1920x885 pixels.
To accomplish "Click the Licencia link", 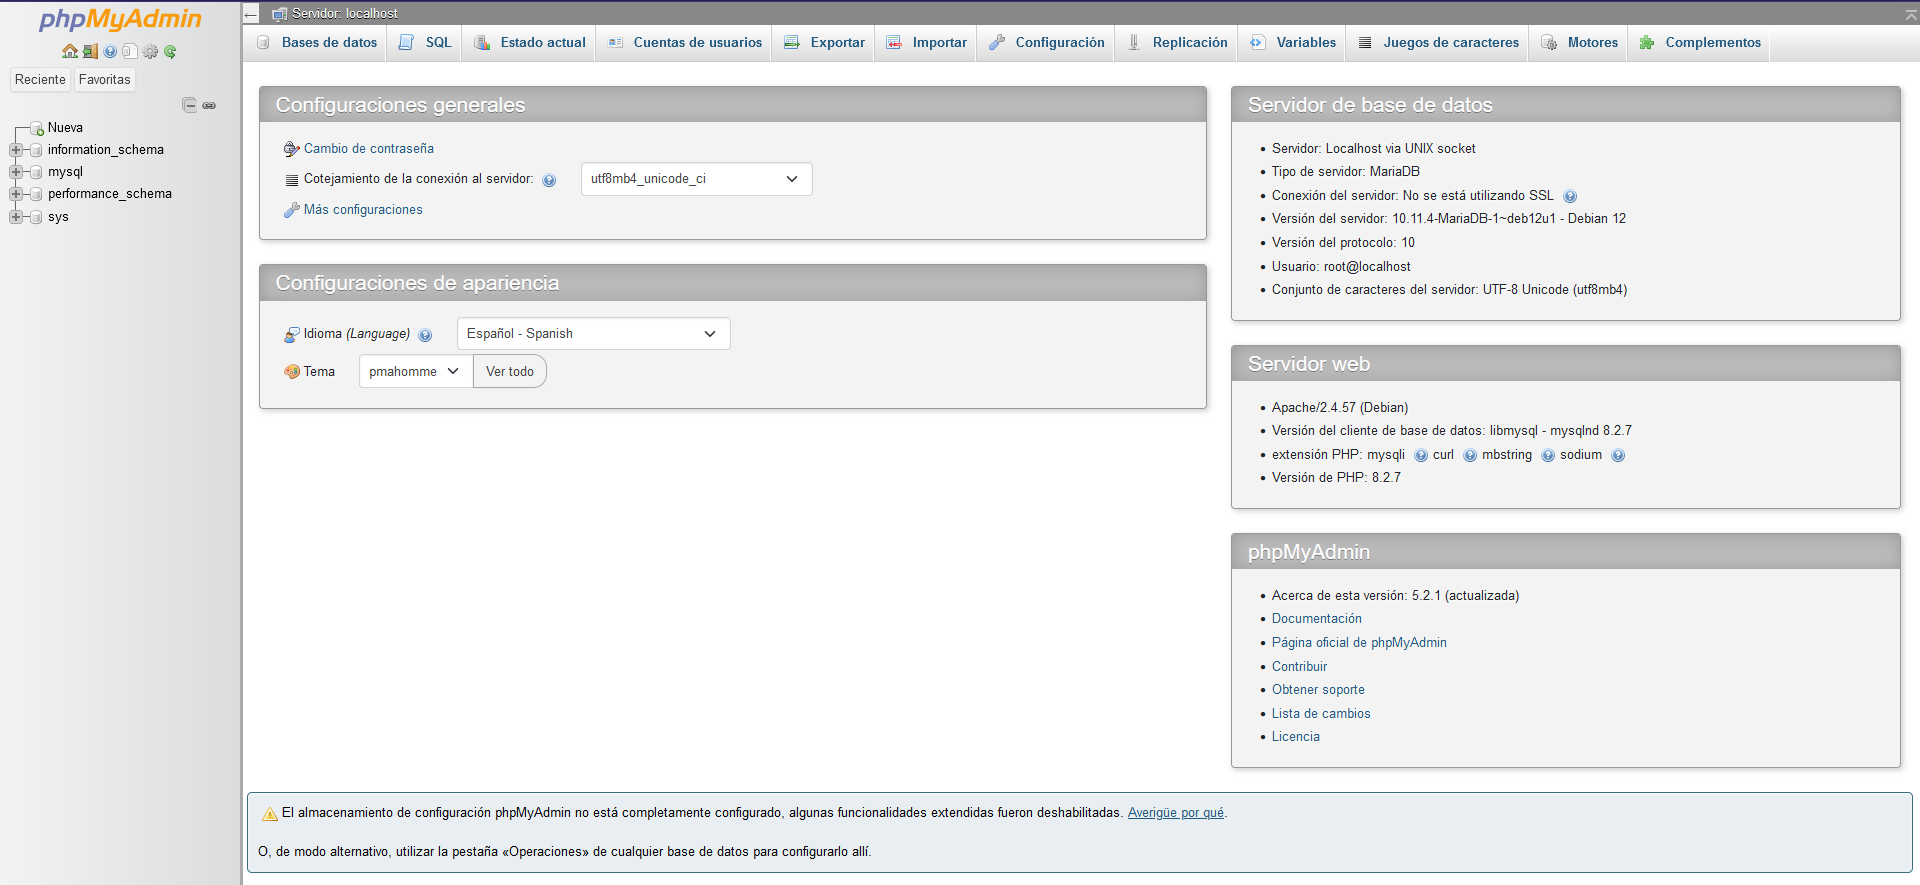I will click(x=1296, y=737).
